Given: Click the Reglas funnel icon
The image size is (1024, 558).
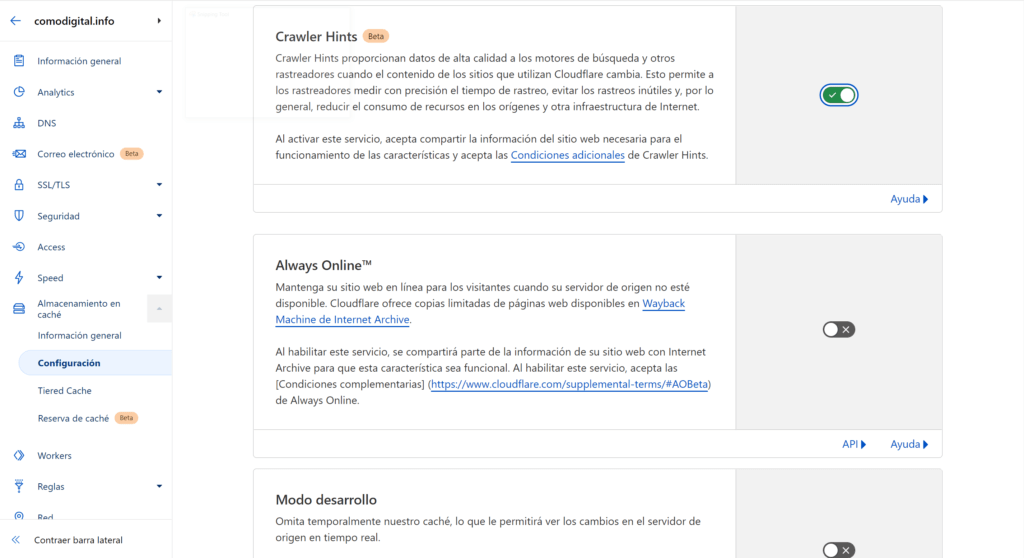Looking at the screenshot, I should pos(19,486).
